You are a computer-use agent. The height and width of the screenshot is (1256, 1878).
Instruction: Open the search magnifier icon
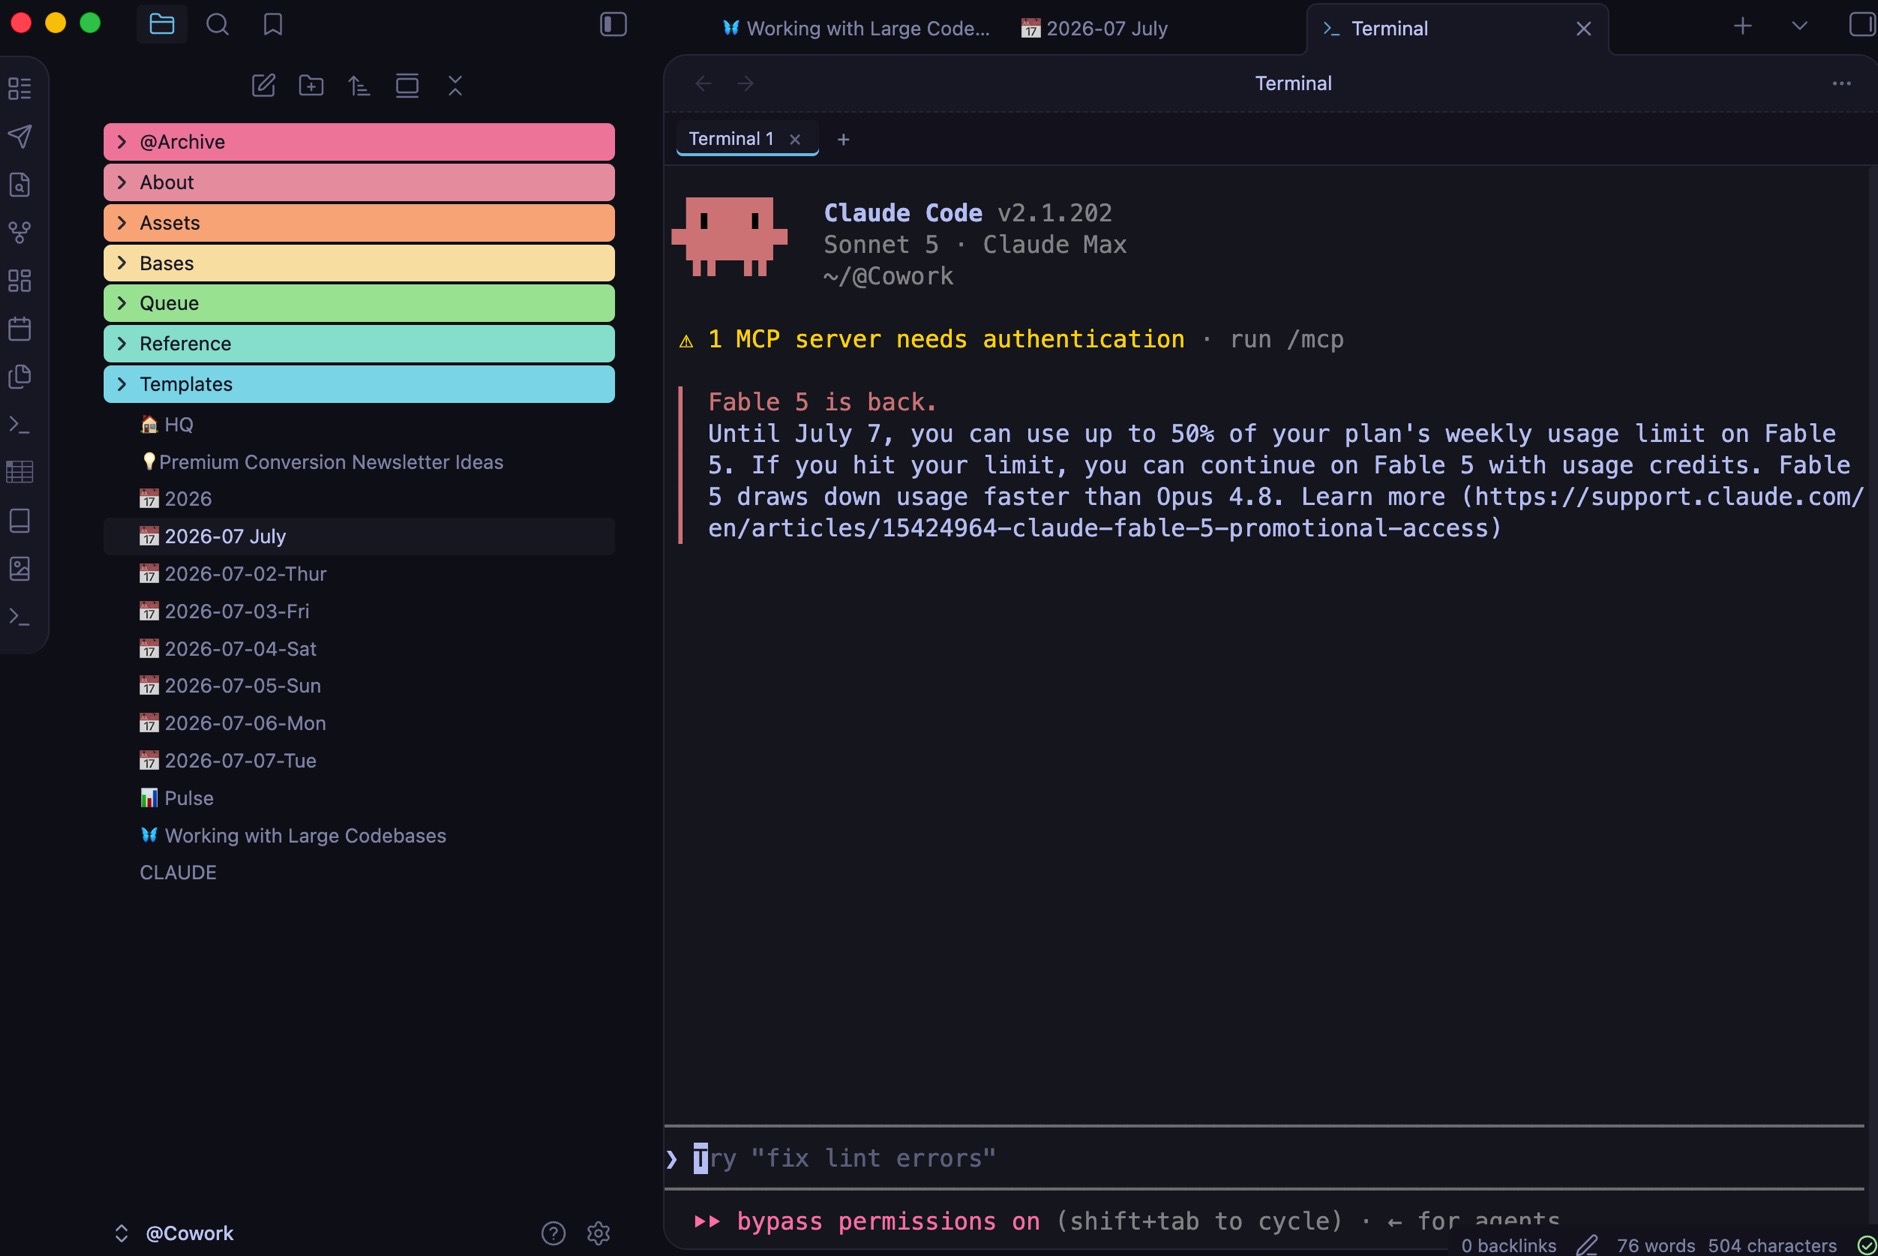coord(217,24)
